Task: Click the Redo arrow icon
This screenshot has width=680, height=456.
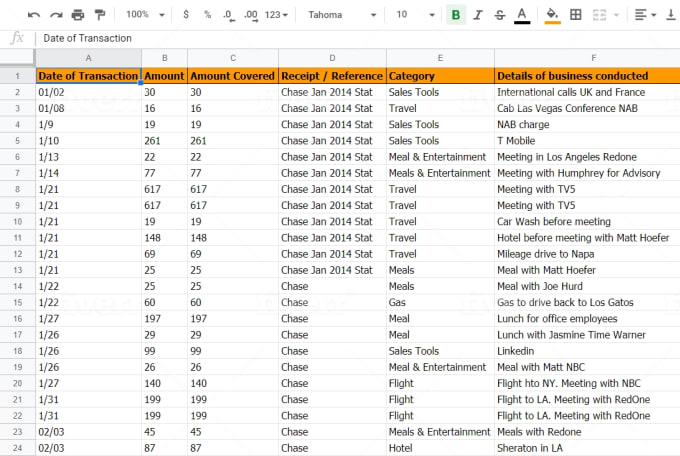Action: (56, 15)
